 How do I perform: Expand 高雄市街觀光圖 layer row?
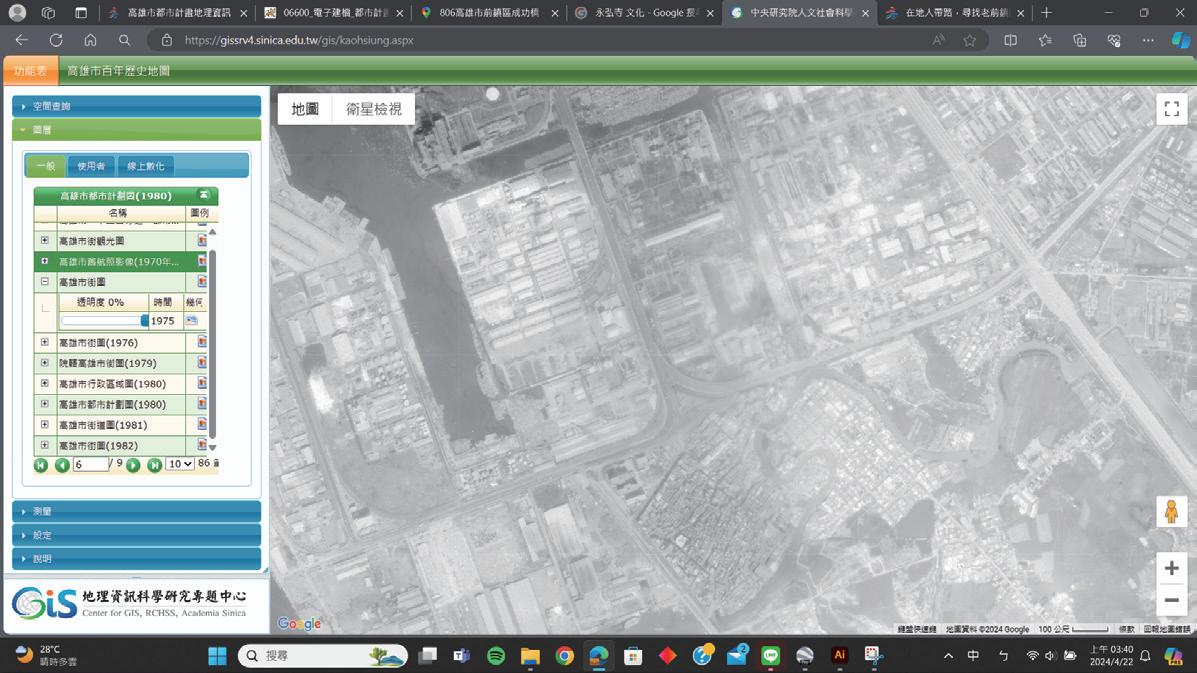[x=44, y=240]
